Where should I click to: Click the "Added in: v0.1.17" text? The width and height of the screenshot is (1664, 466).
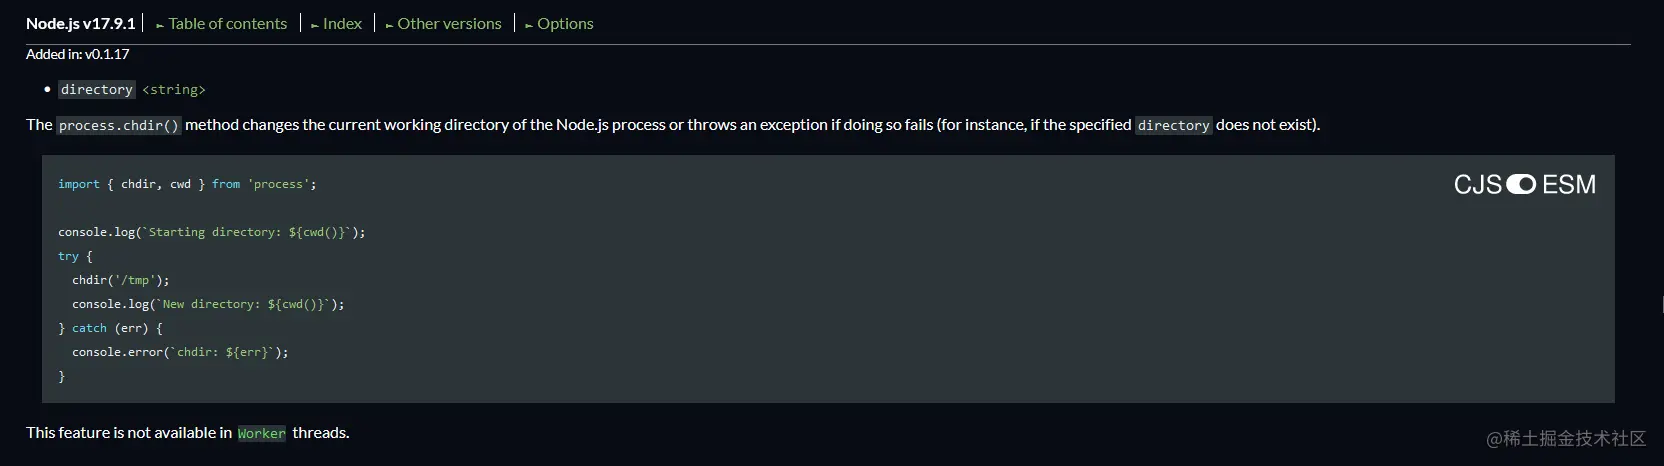click(77, 54)
